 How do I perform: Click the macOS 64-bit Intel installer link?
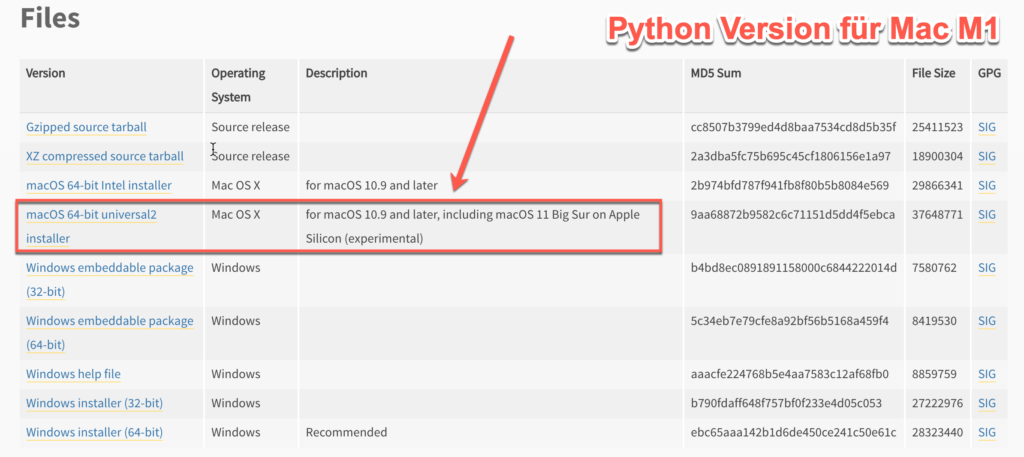pyautogui.click(x=99, y=185)
